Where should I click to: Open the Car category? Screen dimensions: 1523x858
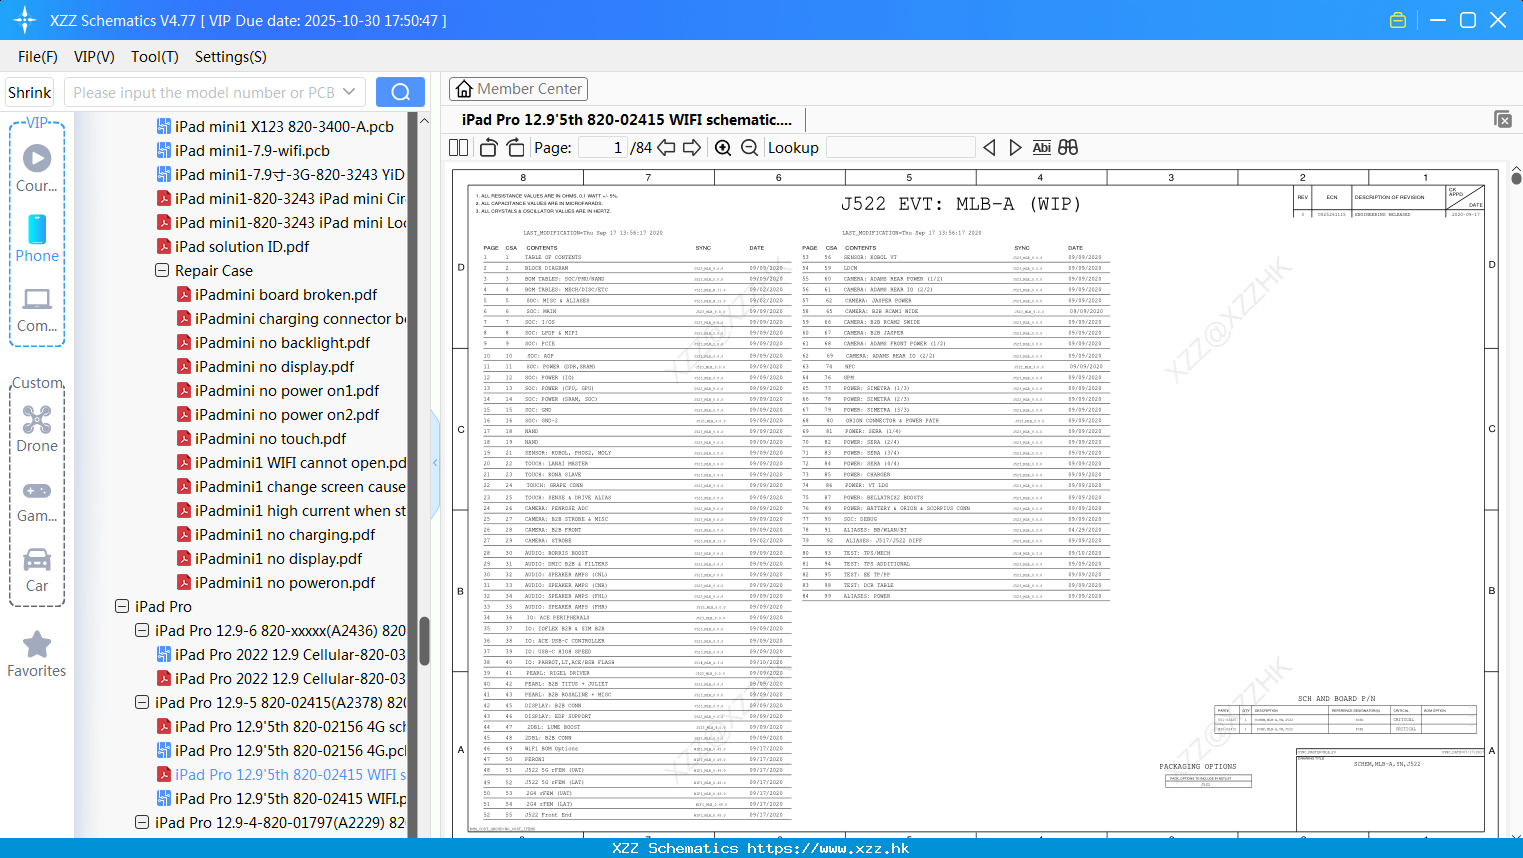click(37, 569)
